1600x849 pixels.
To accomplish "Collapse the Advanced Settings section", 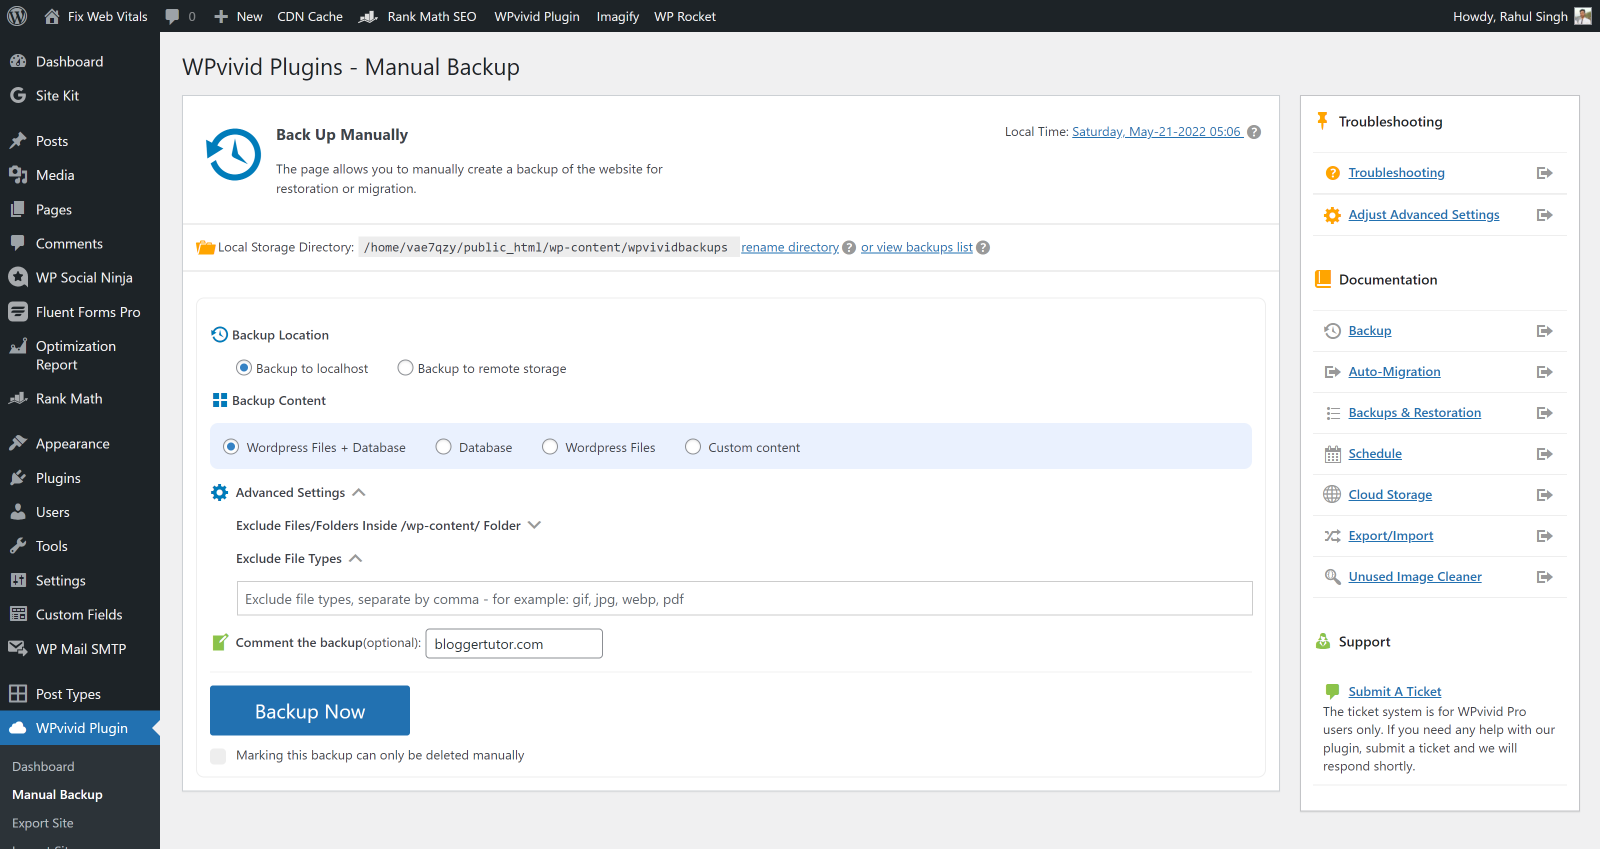I will (359, 492).
